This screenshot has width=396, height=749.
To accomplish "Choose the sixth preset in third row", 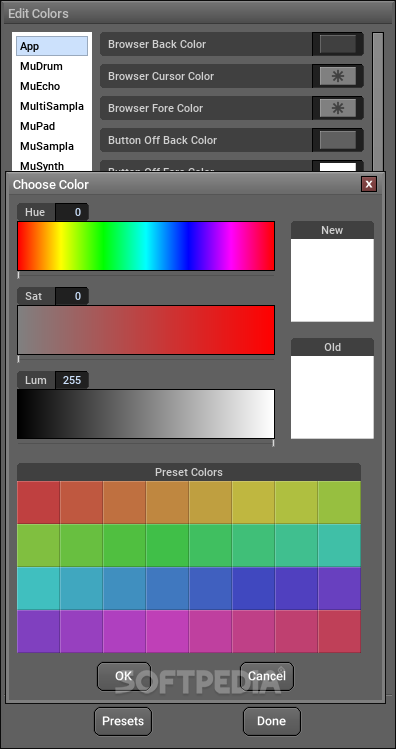I will [x=254, y=588].
